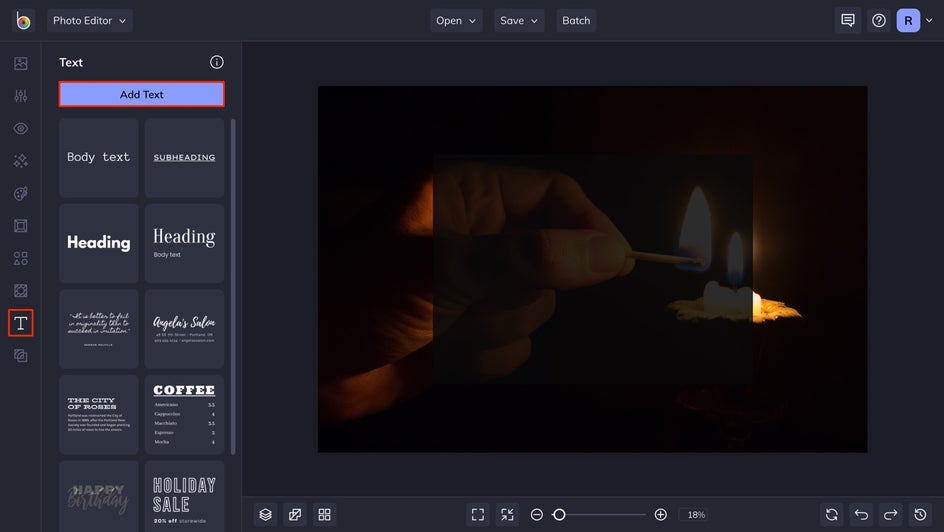
Task: Click the 18% zoom value field
Action: (696, 515)
